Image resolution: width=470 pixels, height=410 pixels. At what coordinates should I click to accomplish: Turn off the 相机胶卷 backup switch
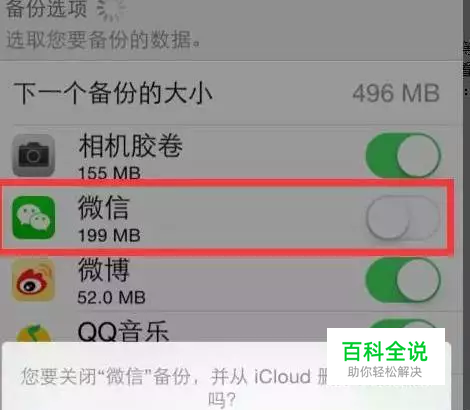[x=403, y=155]
